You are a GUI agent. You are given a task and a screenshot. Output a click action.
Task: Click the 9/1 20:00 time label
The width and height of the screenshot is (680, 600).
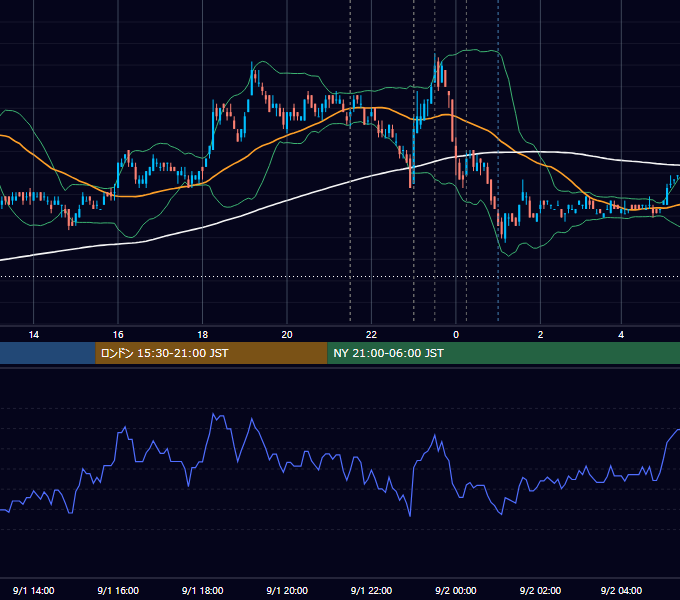coord(287,590)
